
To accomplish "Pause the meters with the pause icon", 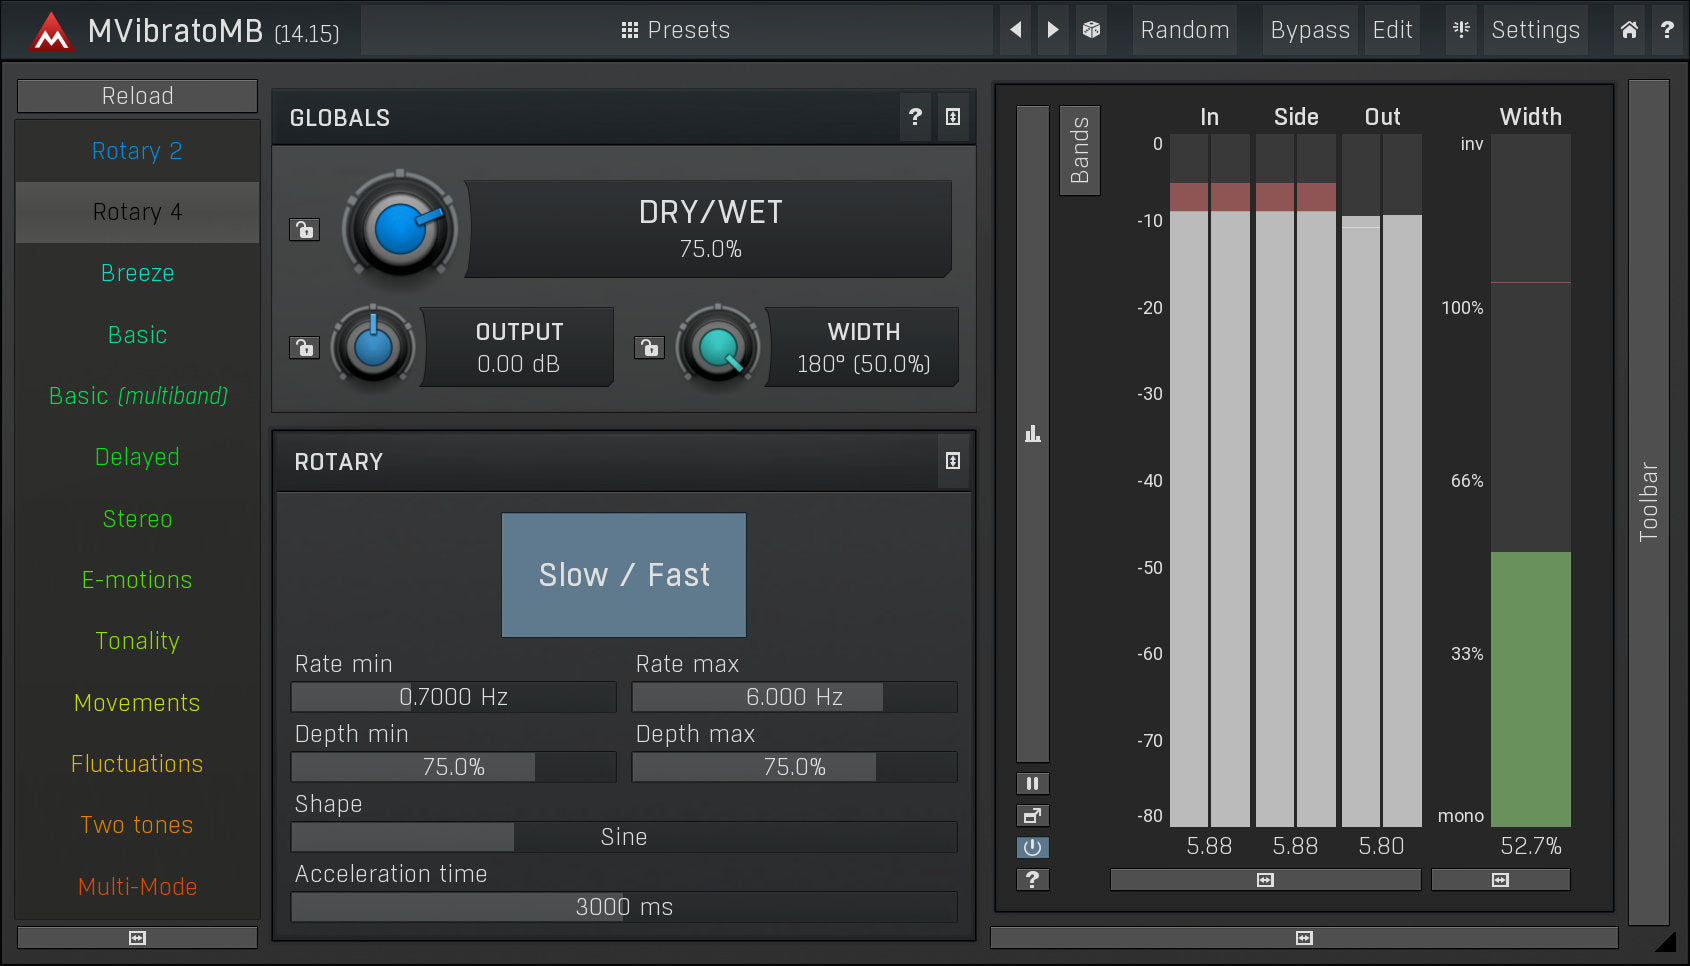I will [x=1032, y=783].
